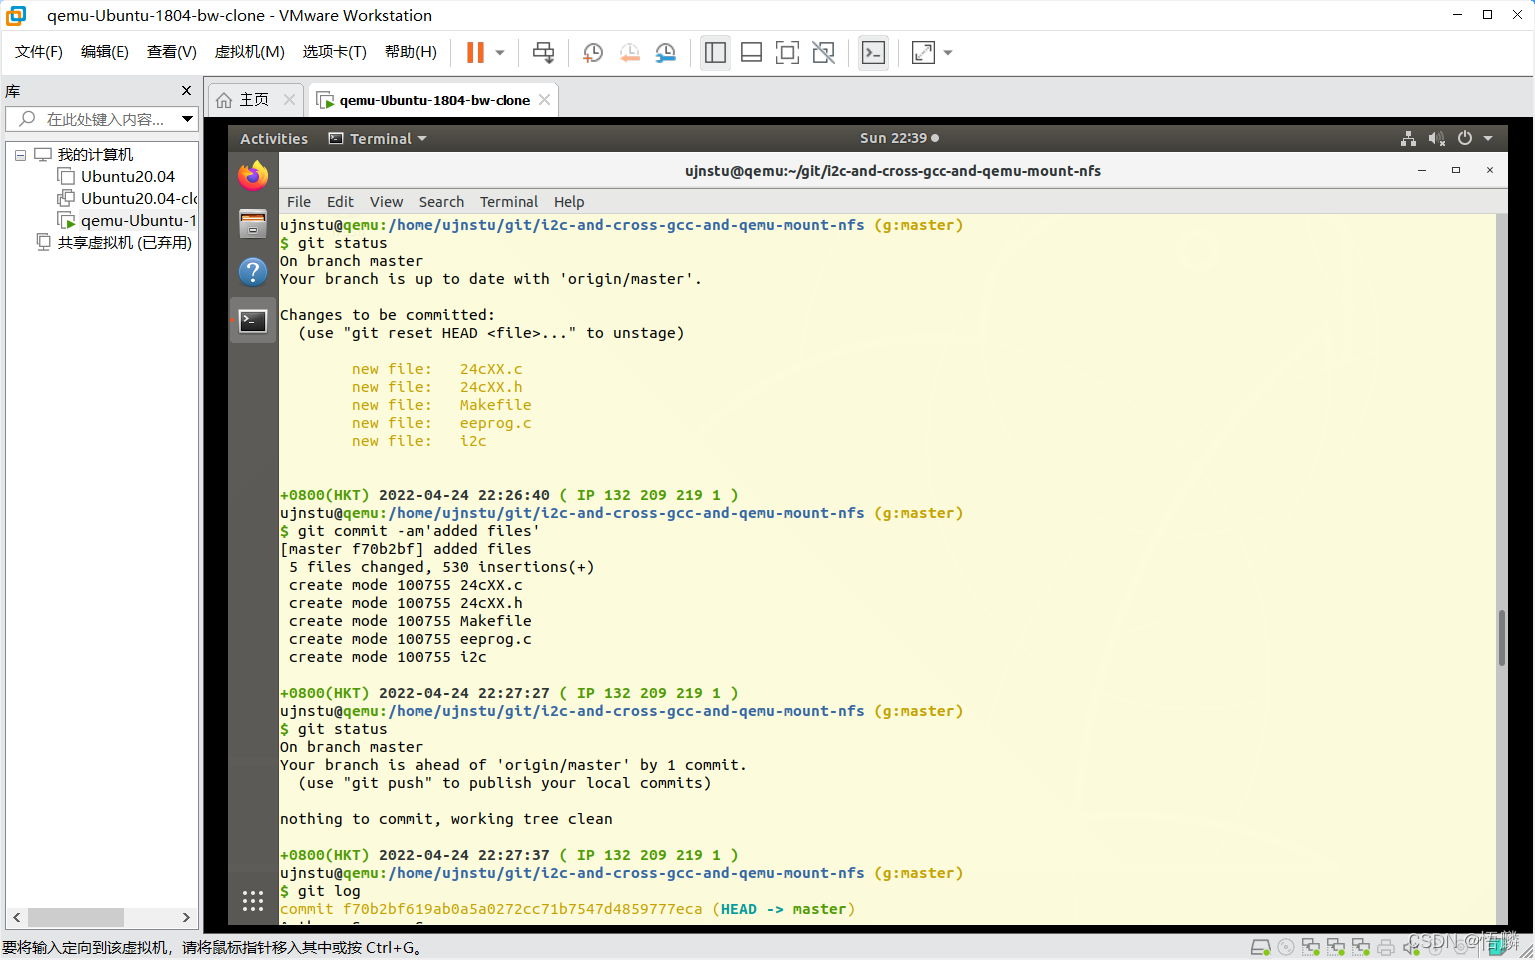The image size is (1535, 960).
Task: Open the power options dropdown next to pause
Action: pos(500,52)
